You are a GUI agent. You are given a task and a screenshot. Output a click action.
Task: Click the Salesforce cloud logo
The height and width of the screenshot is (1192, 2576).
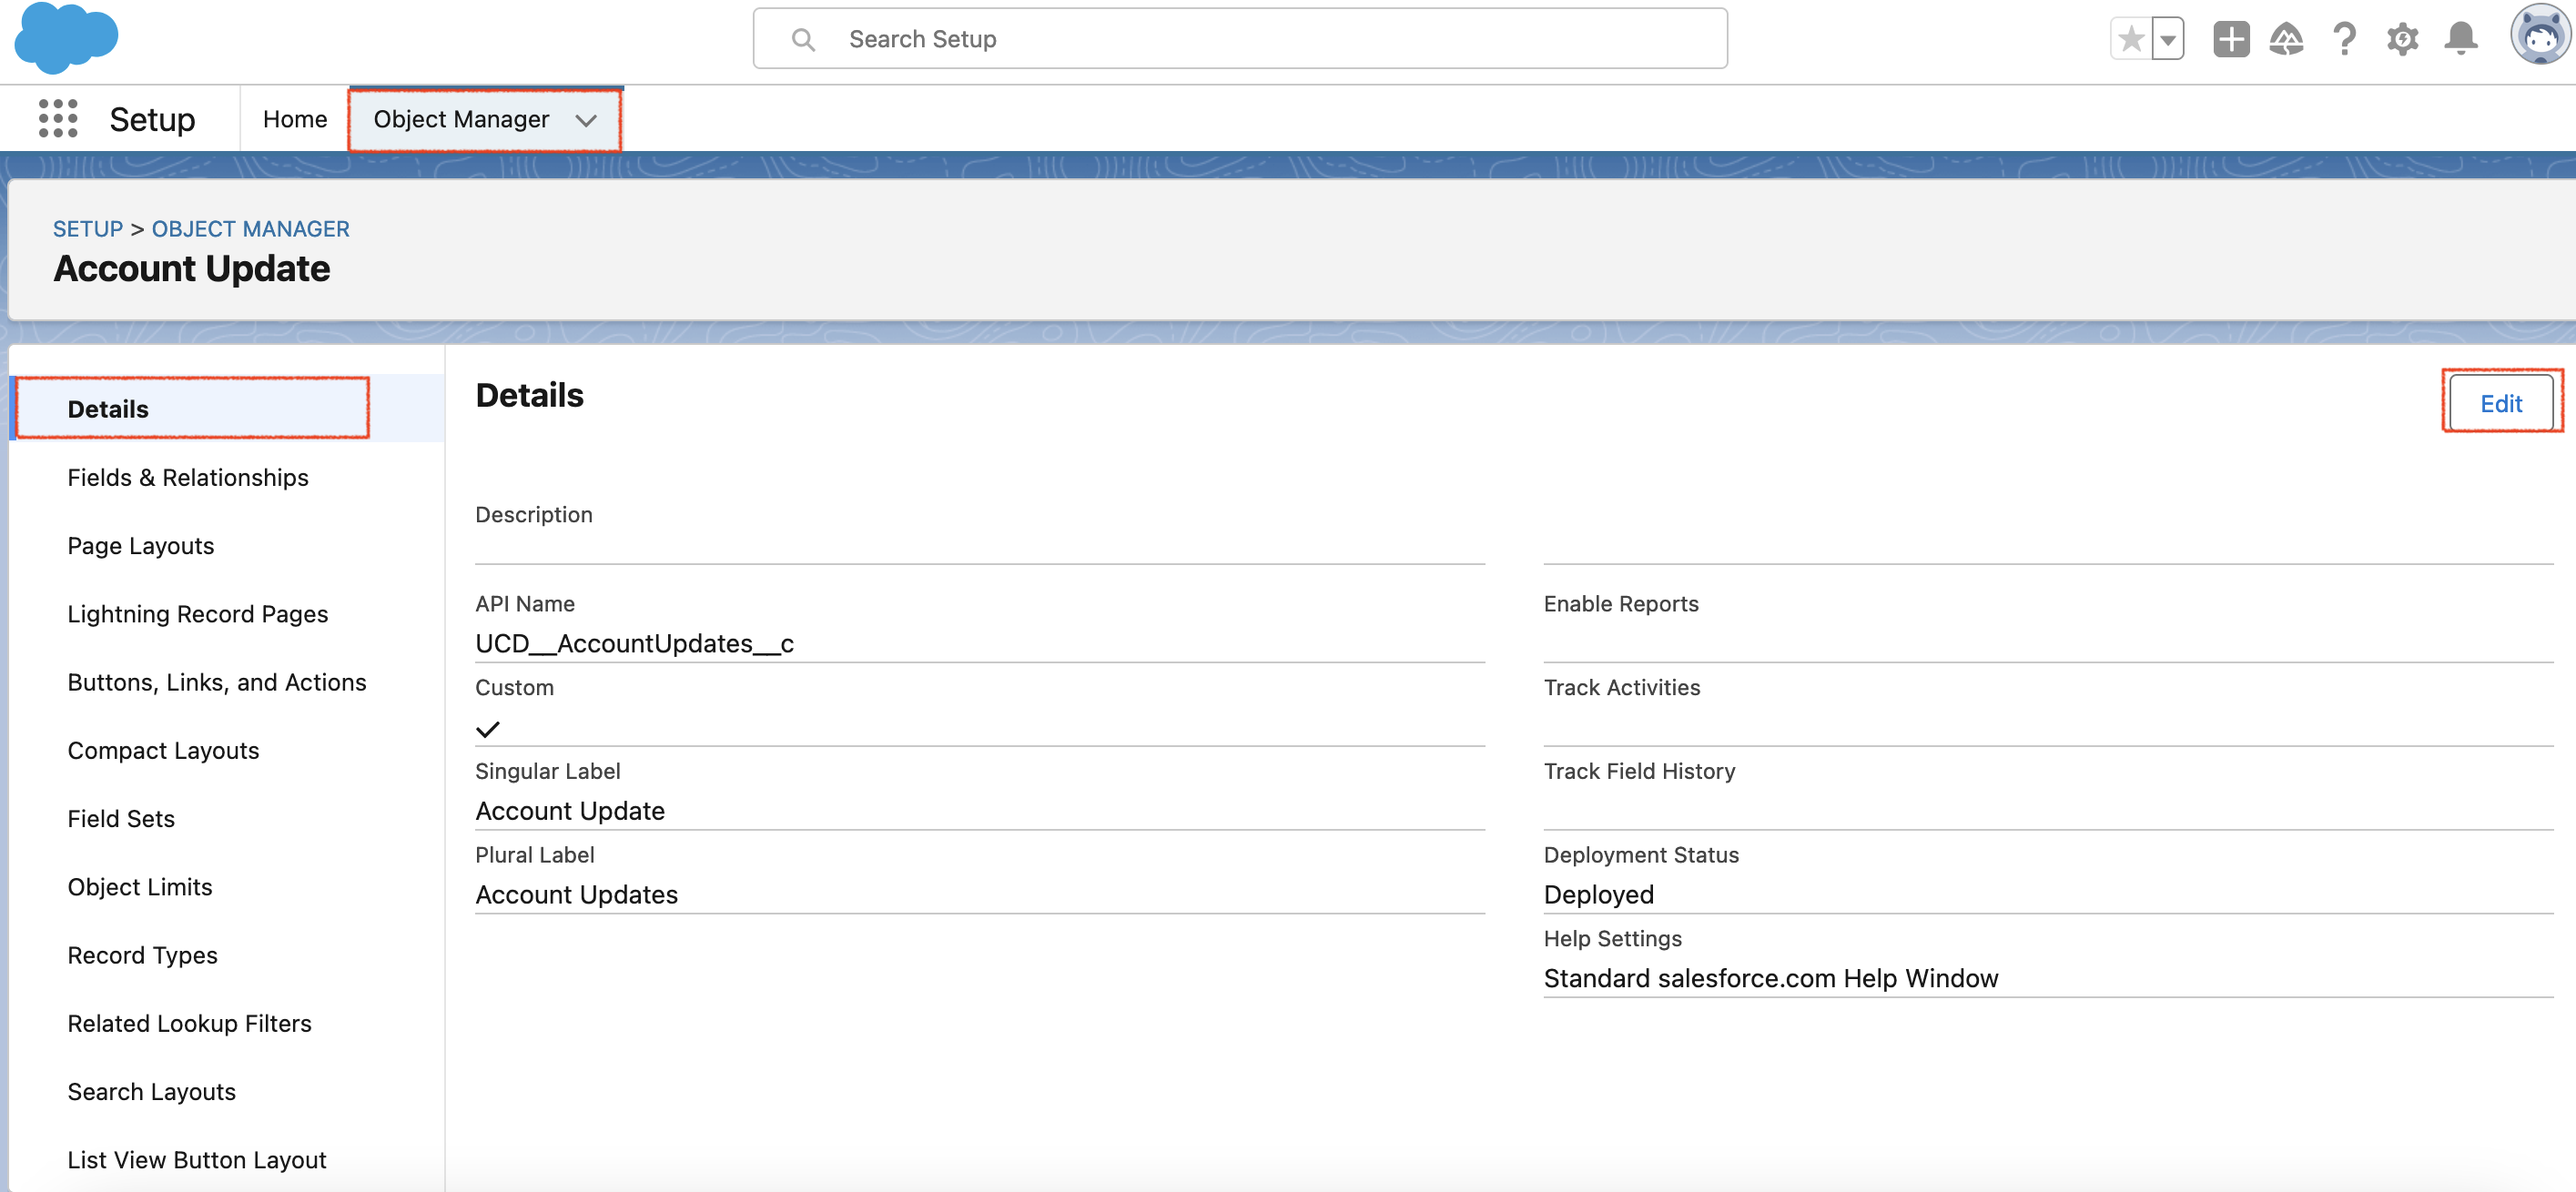click(x=66, y=38)
